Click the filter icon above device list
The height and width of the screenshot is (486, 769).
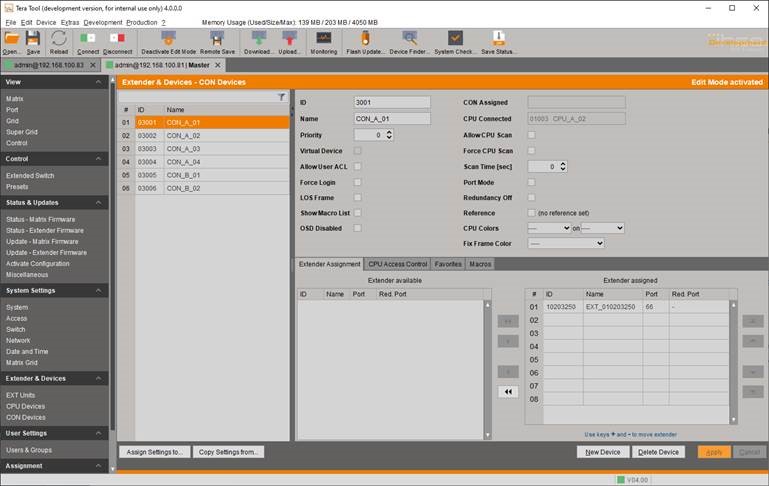coord(281,97)
